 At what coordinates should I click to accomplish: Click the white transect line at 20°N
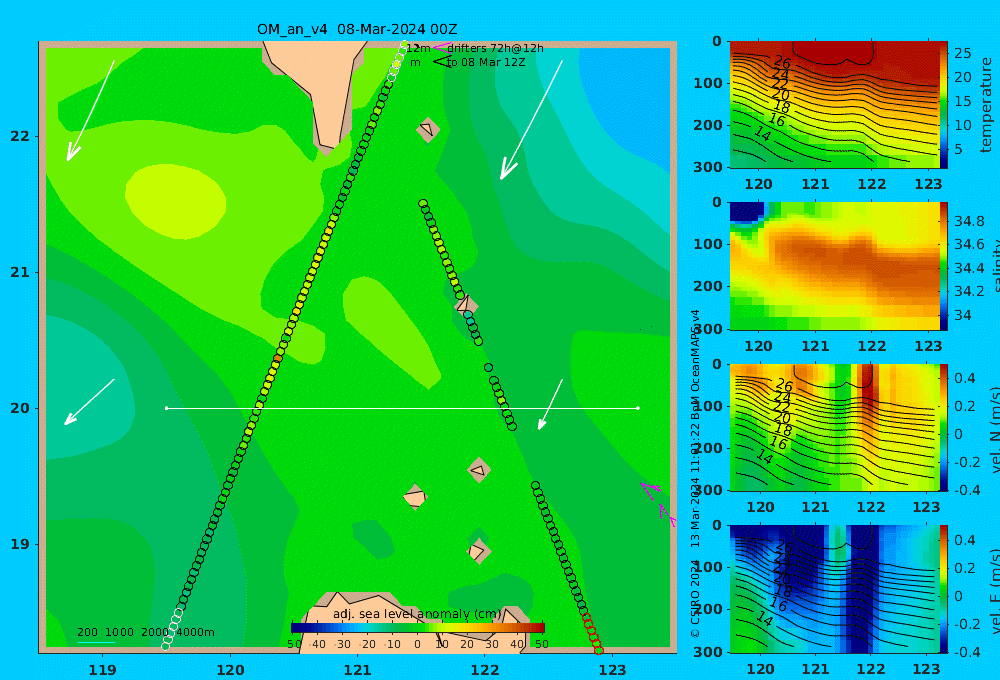(402, 408)
